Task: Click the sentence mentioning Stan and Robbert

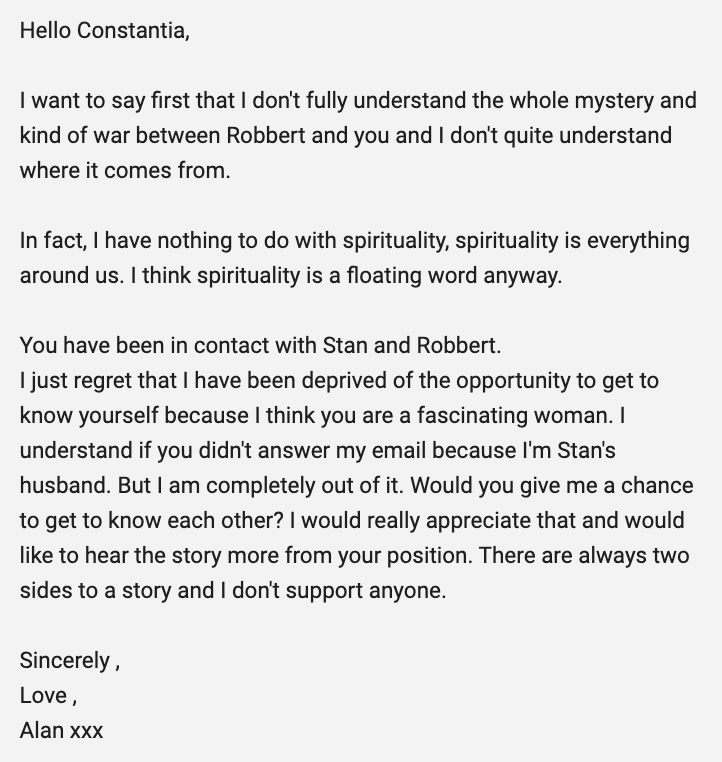Action: coord(260,346)
